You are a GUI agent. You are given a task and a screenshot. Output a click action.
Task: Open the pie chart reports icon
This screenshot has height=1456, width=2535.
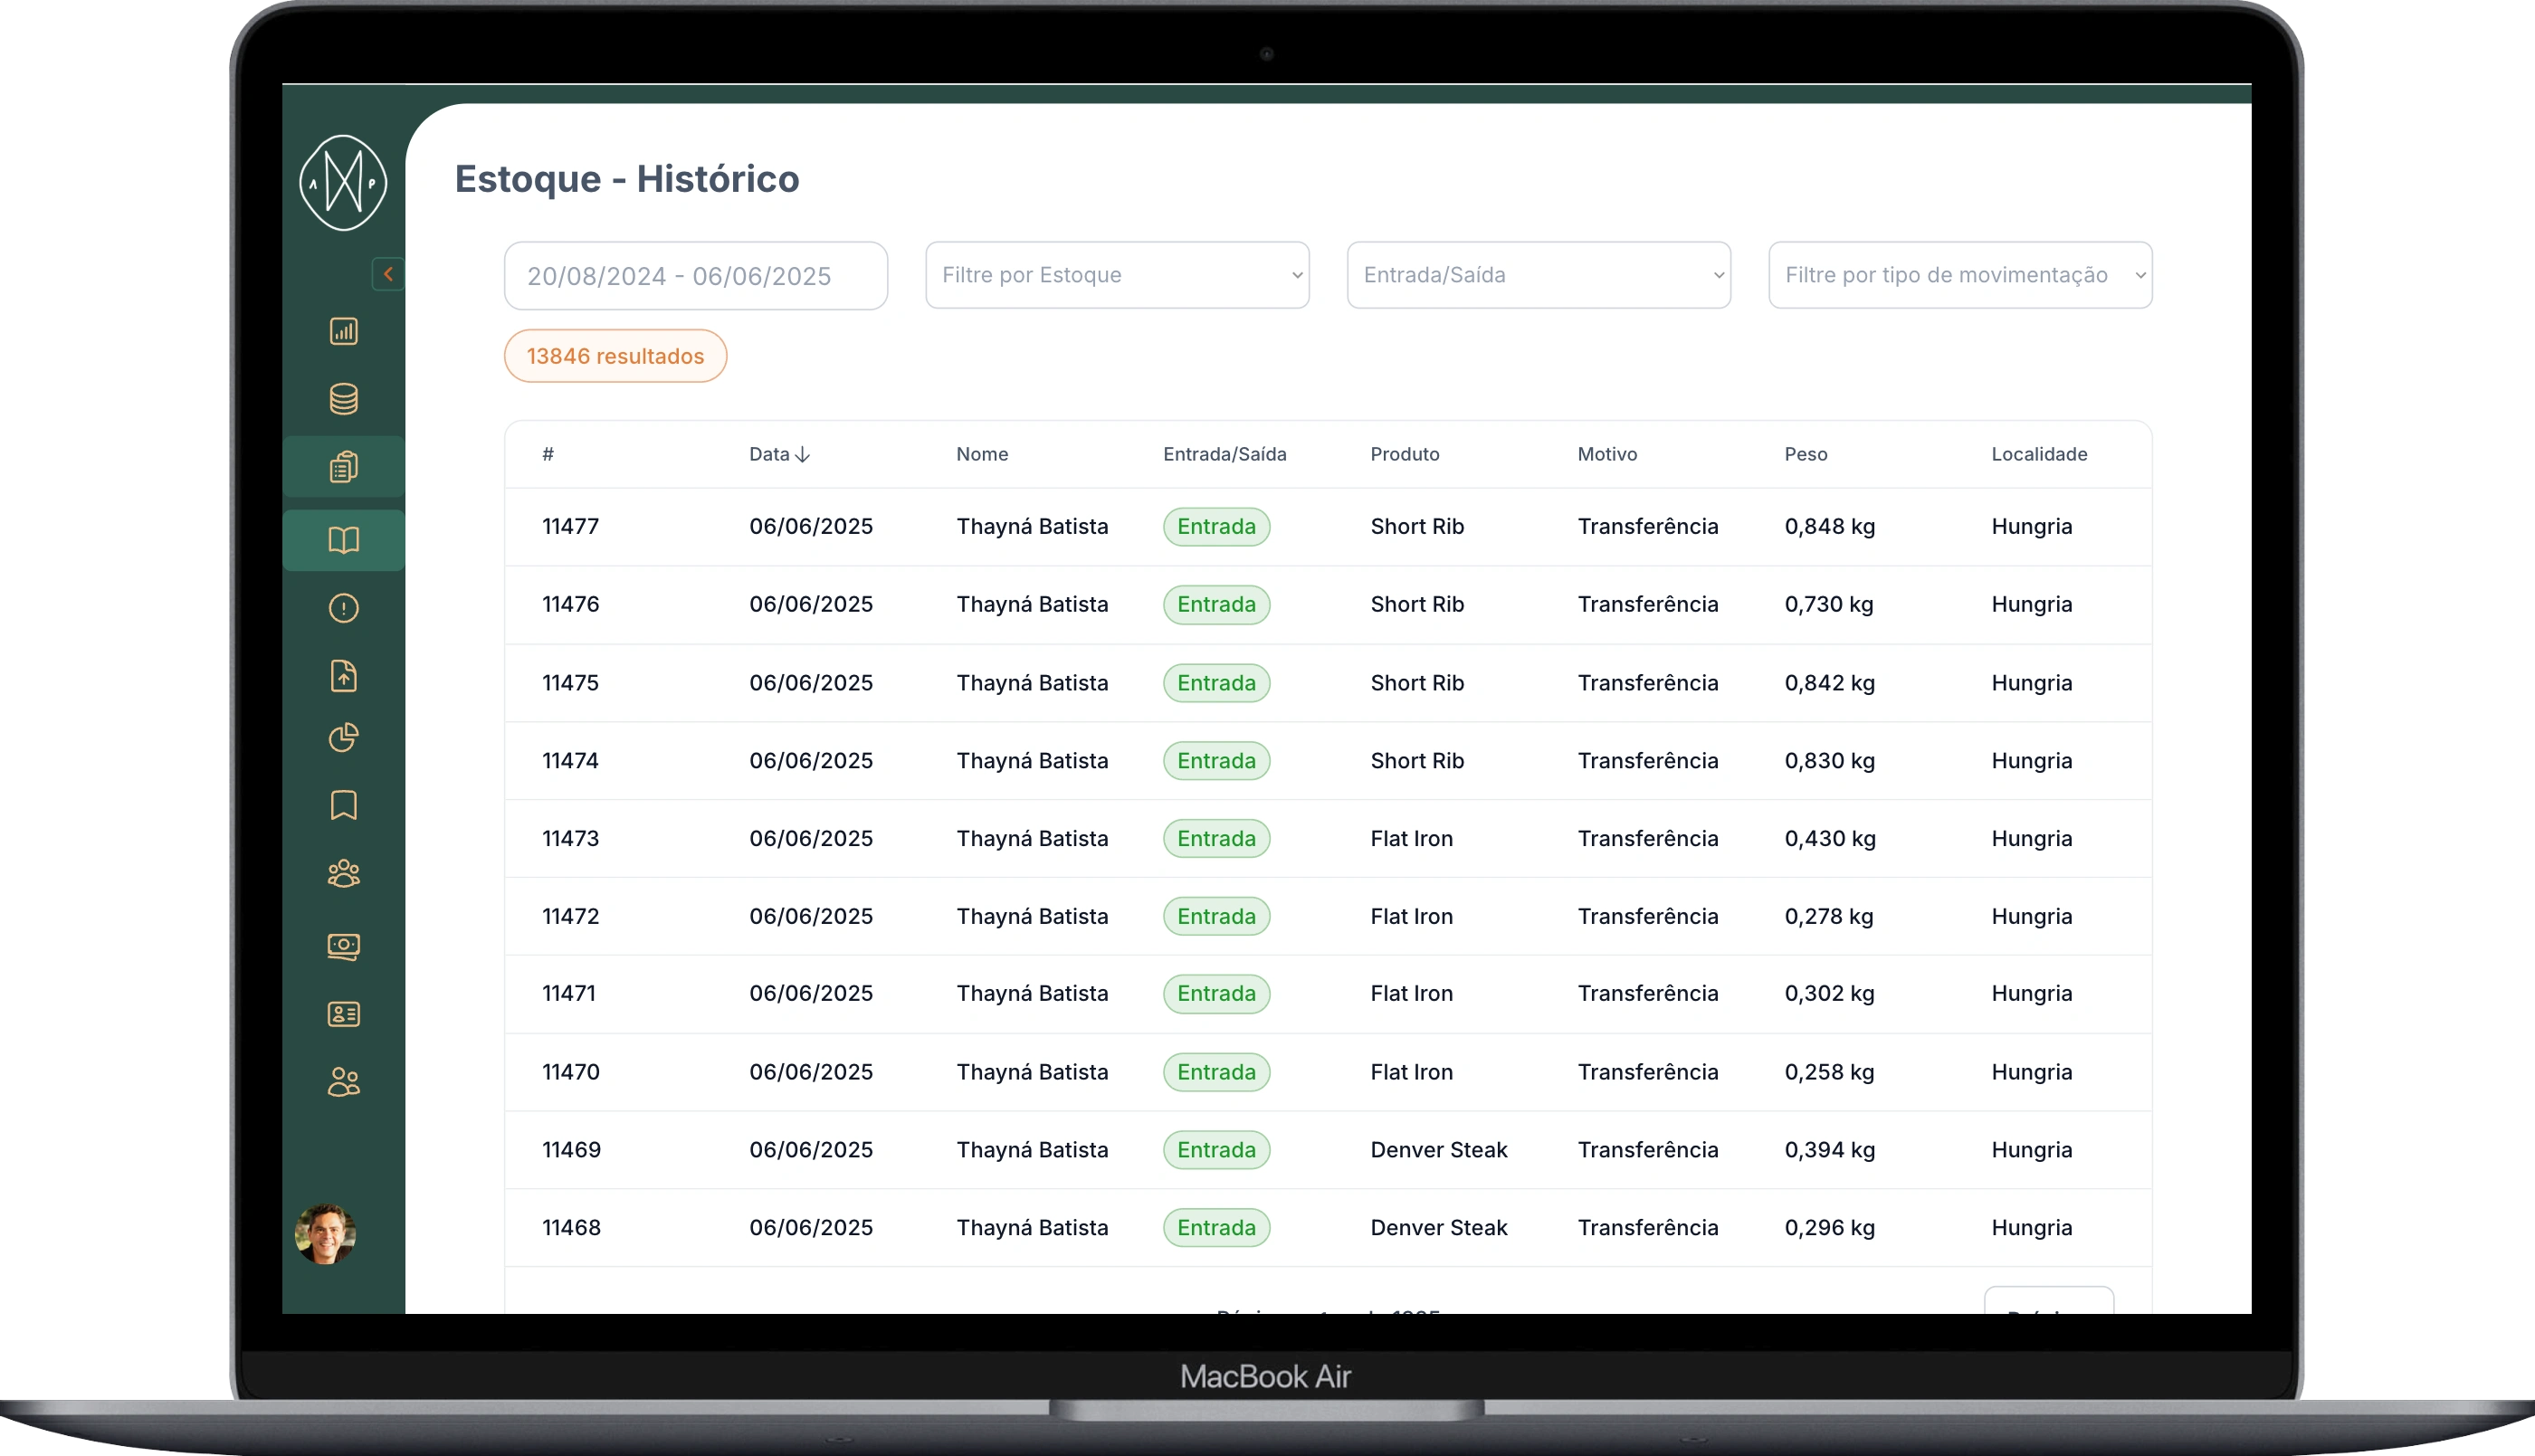(343, 738)
